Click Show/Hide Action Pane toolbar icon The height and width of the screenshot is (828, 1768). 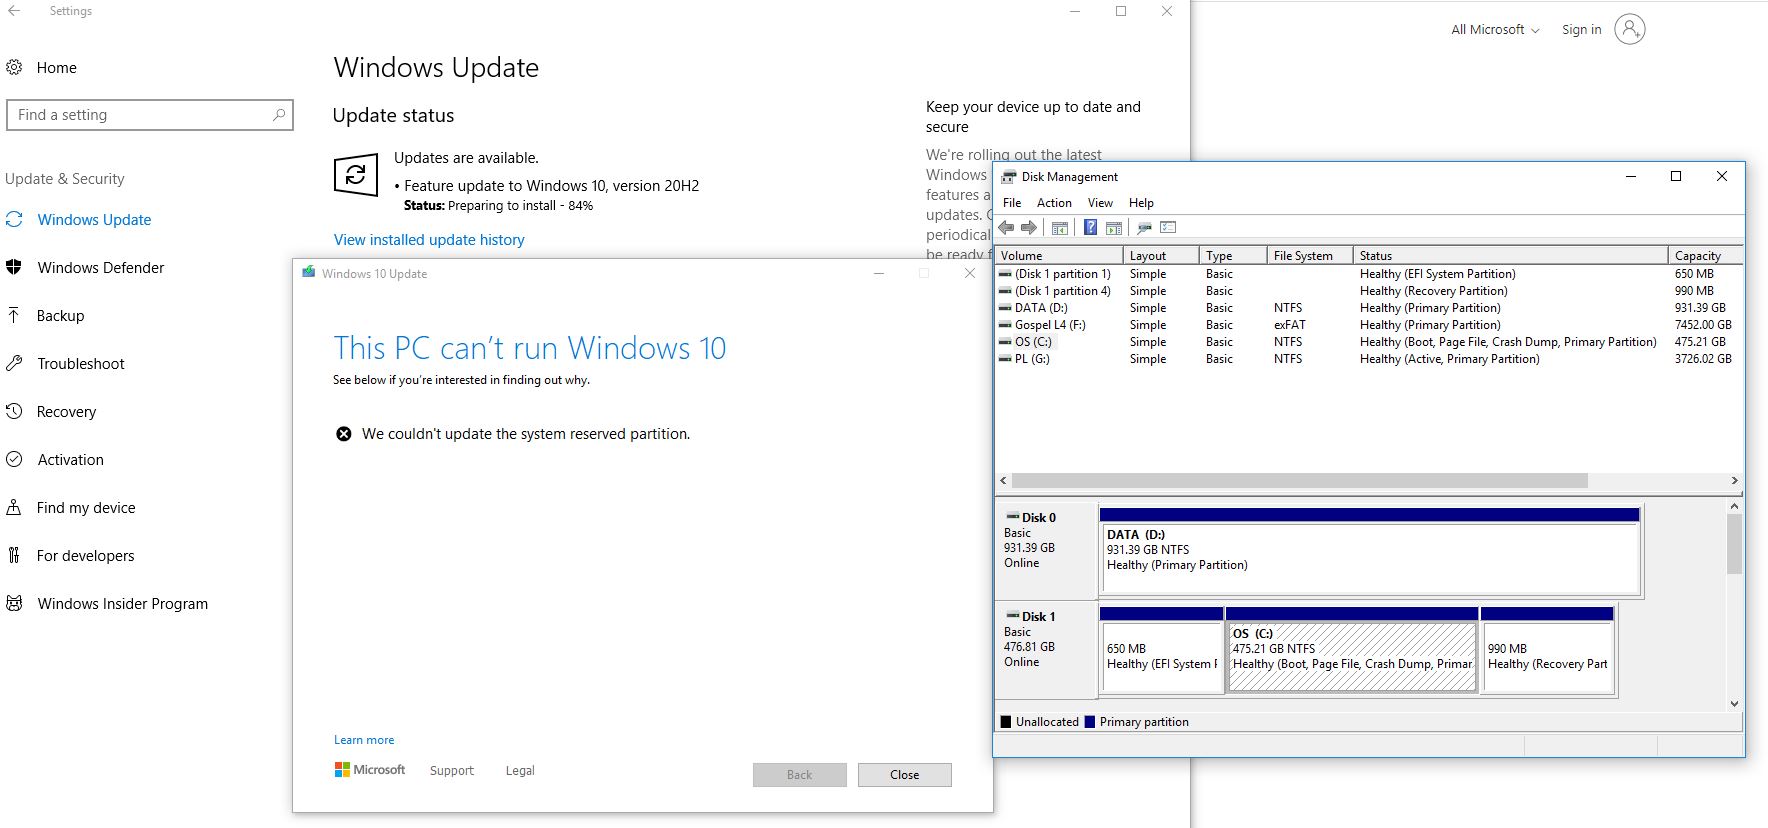tap(1113, 228)
